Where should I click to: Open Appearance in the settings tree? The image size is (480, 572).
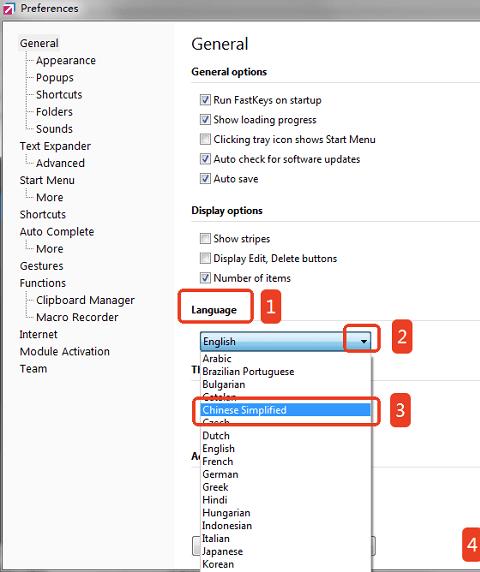click(x=66, y=60)
